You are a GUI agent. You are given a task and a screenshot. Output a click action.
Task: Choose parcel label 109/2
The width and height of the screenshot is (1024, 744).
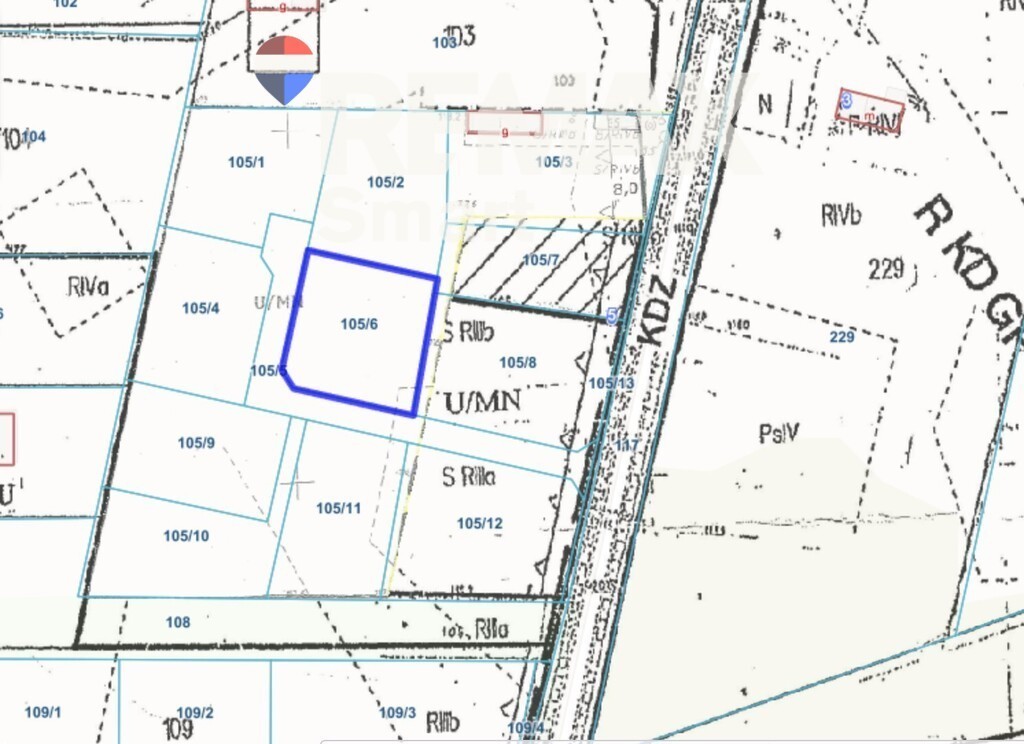click(195, 713)
